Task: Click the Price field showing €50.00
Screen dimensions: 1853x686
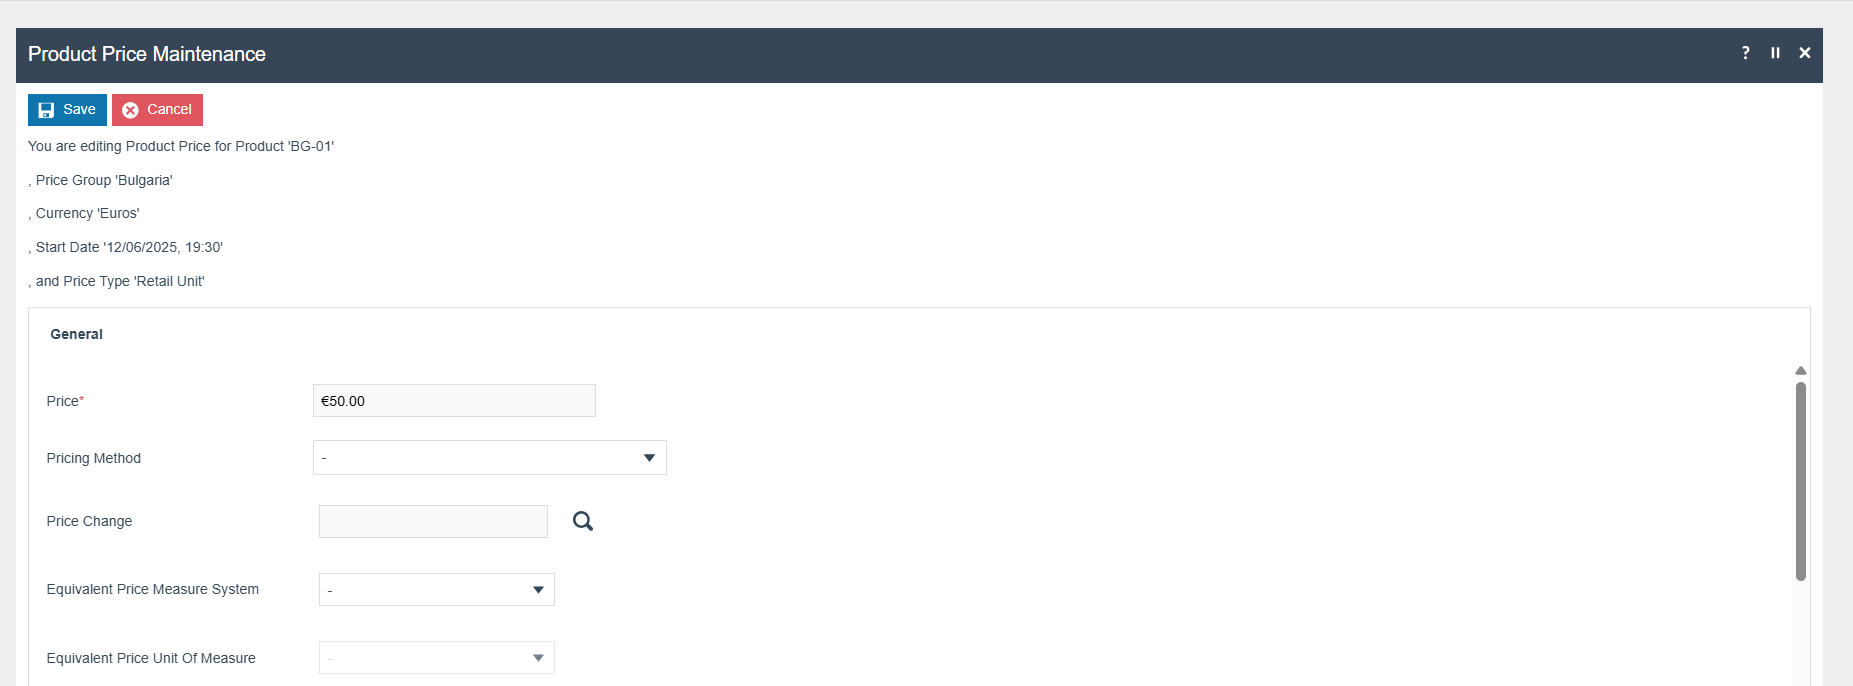Action: pos(454,401)
